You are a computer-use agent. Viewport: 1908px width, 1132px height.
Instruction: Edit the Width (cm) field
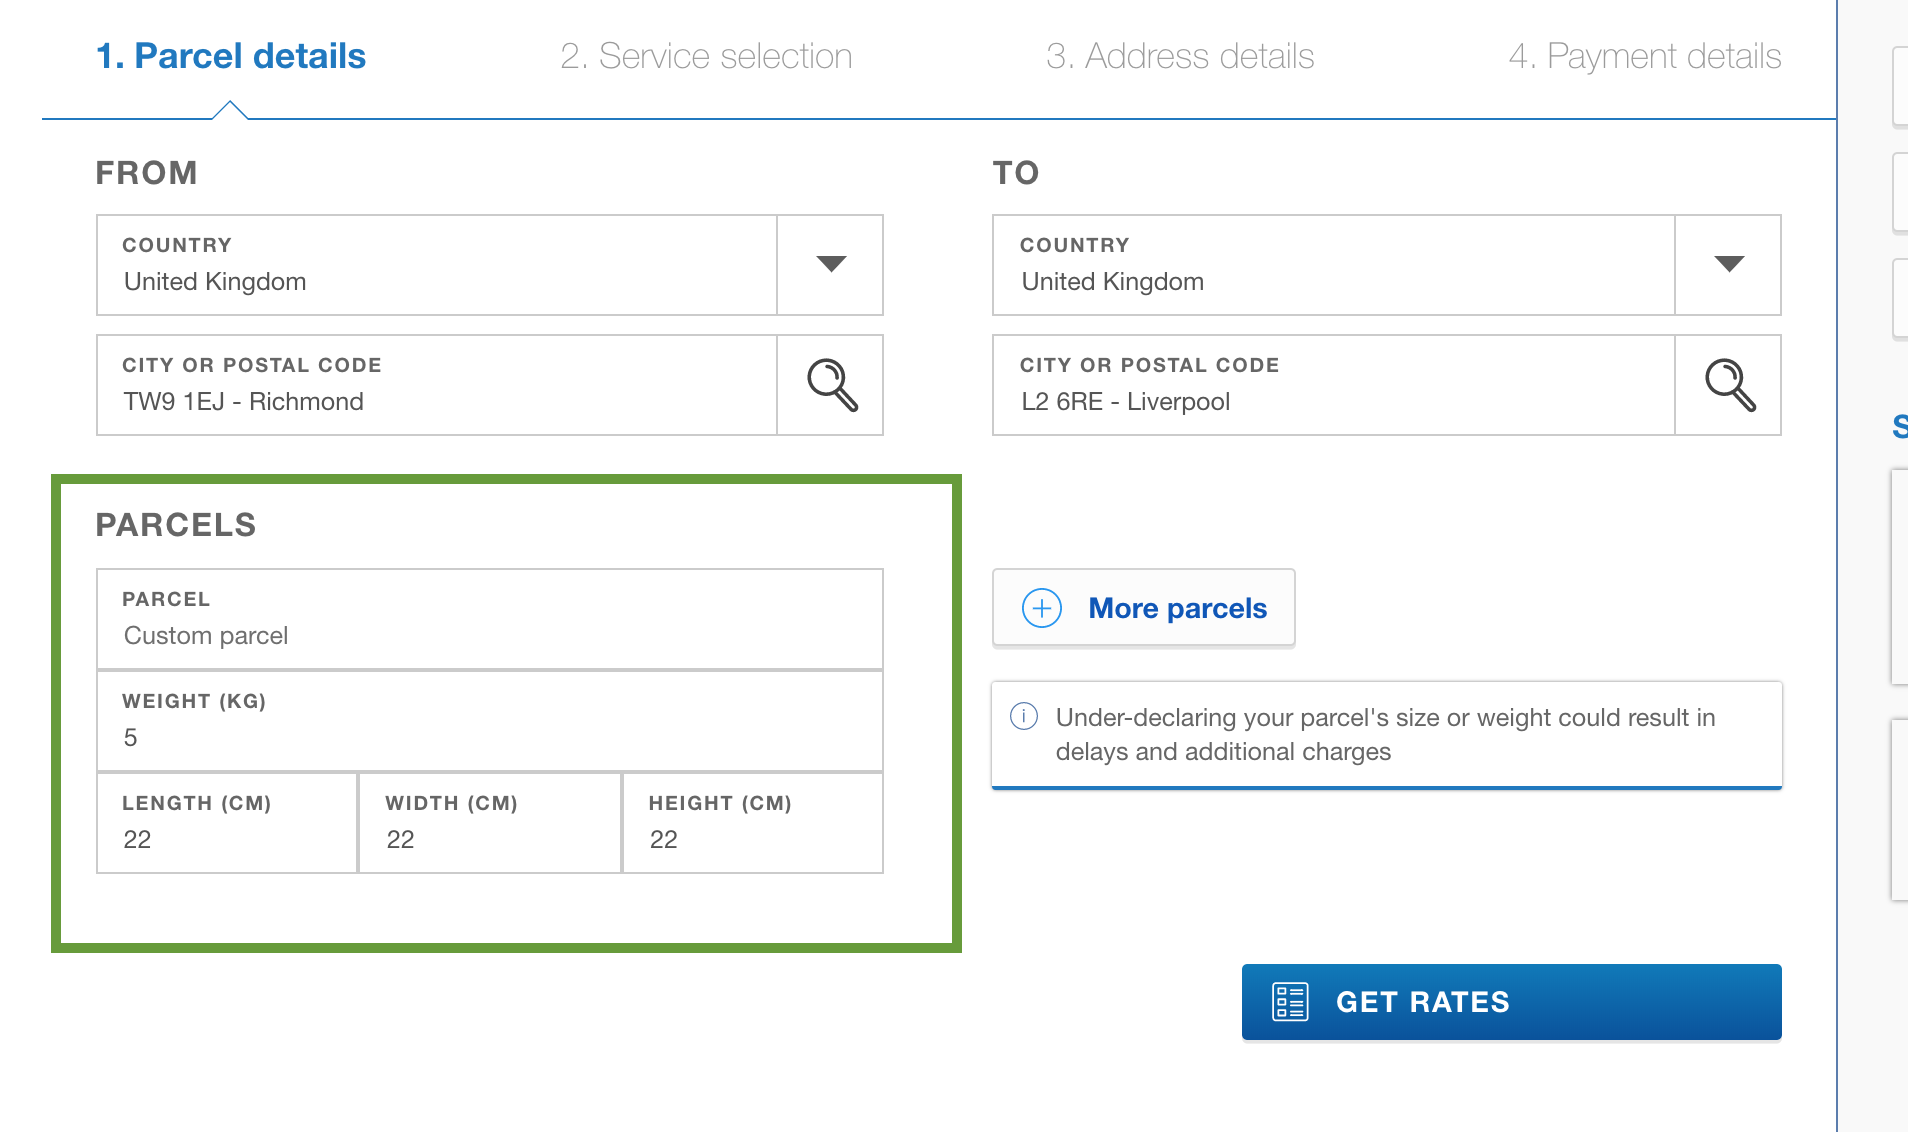[490, 823]
